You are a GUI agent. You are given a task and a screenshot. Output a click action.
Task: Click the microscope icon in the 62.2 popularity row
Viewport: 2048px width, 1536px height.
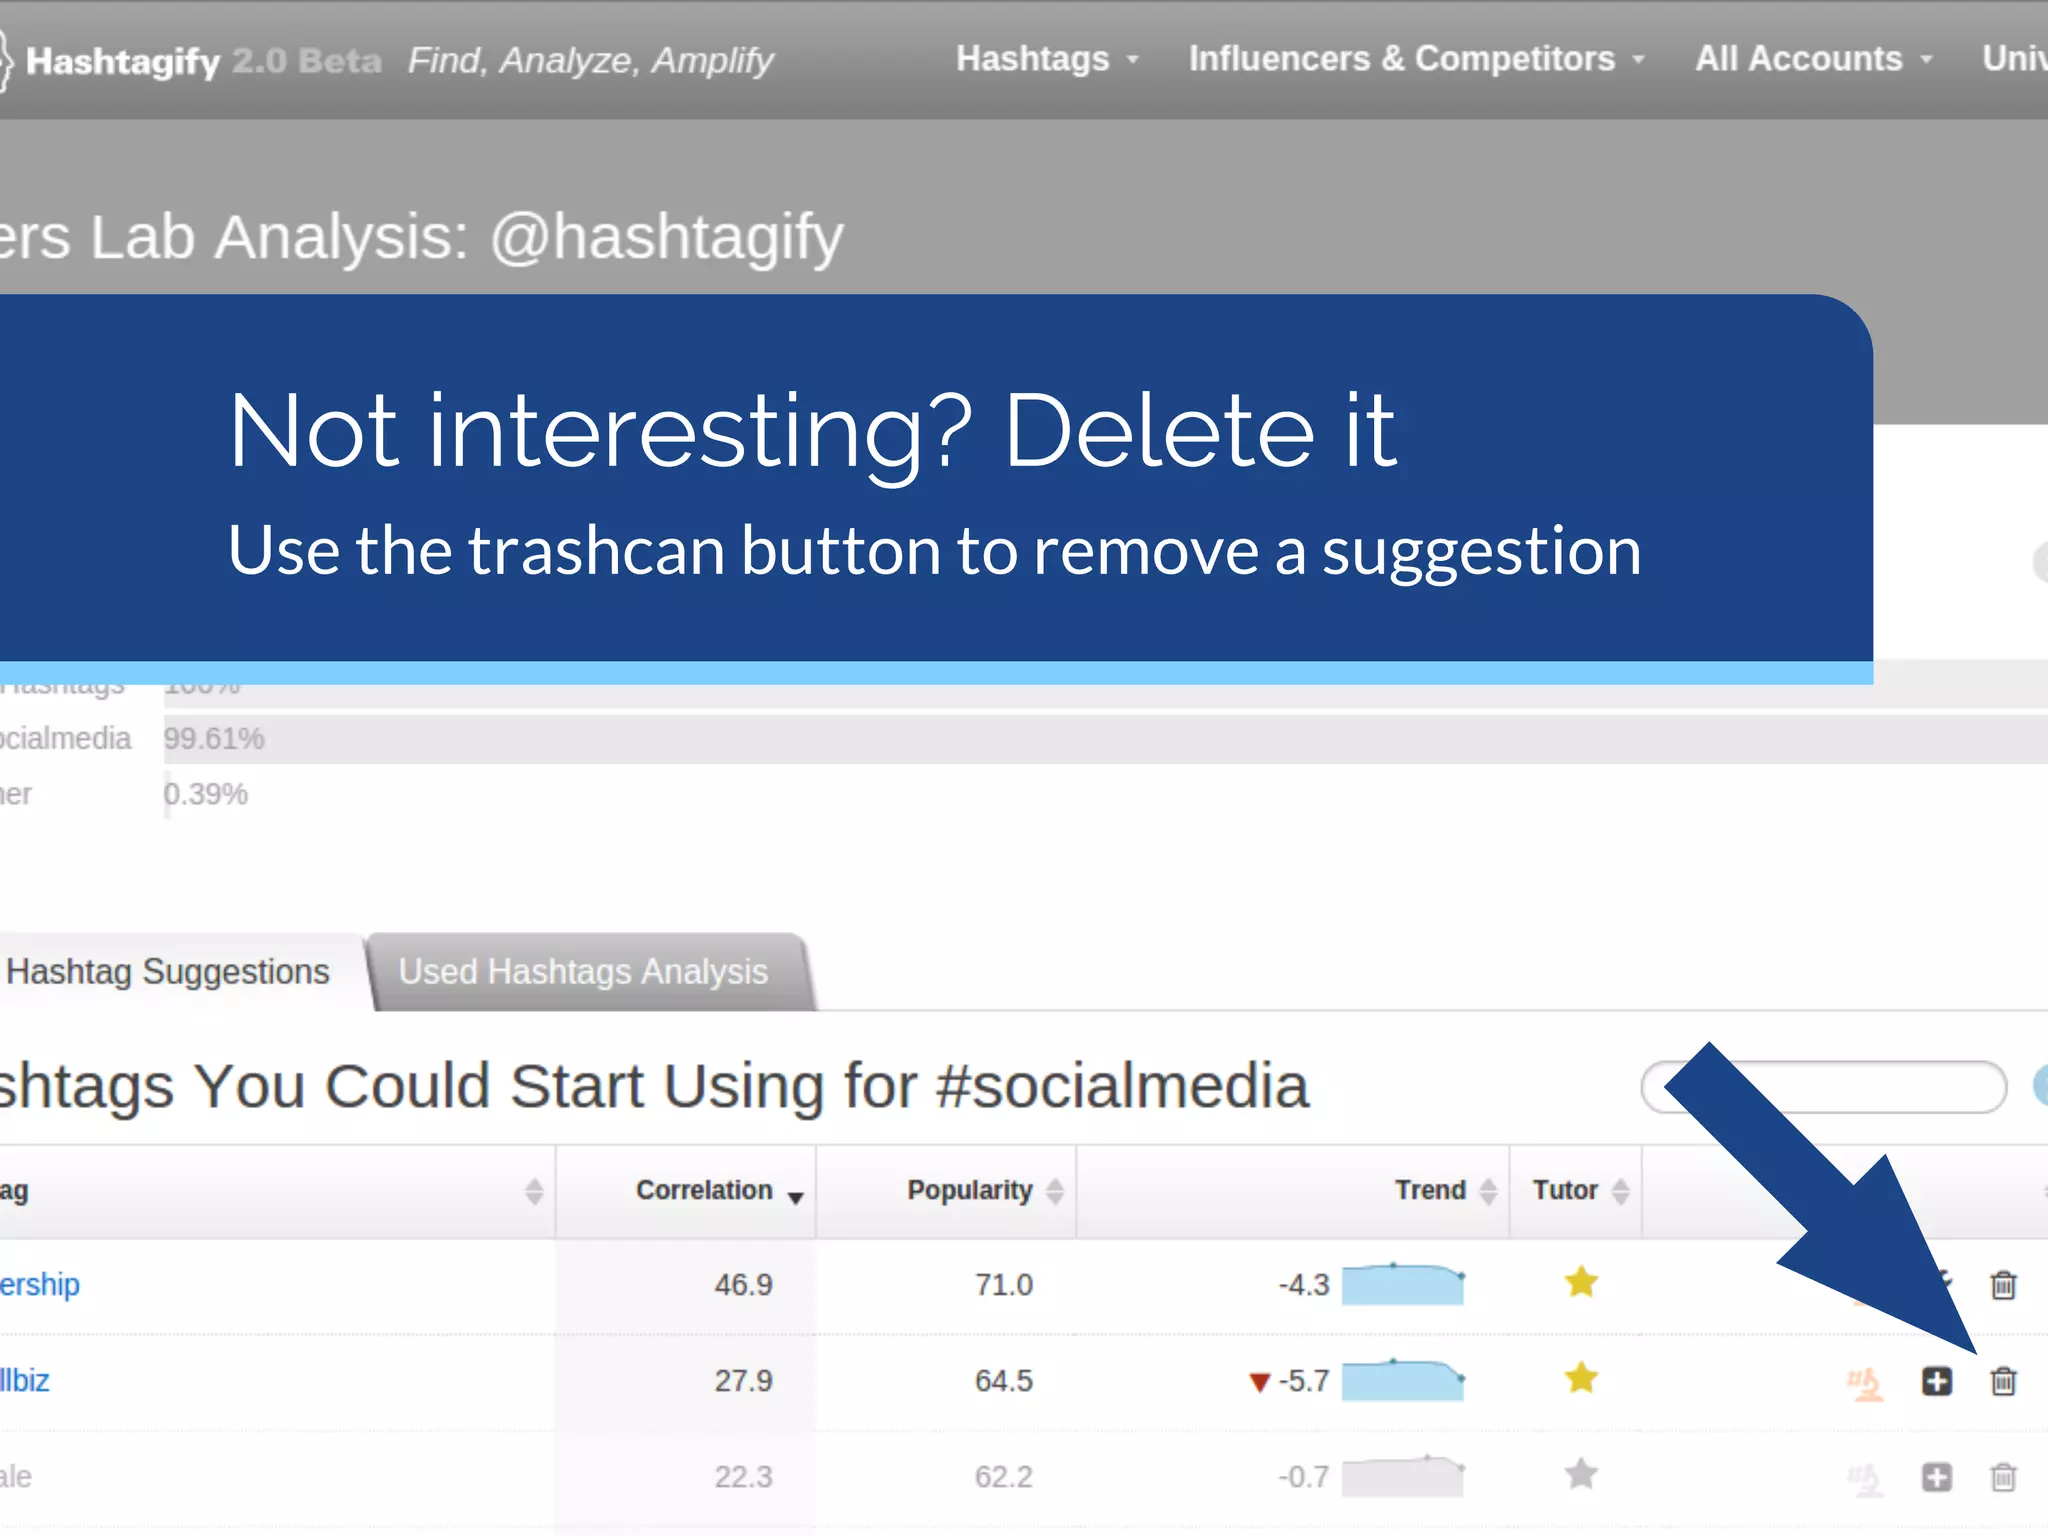click(1865, 1479)
